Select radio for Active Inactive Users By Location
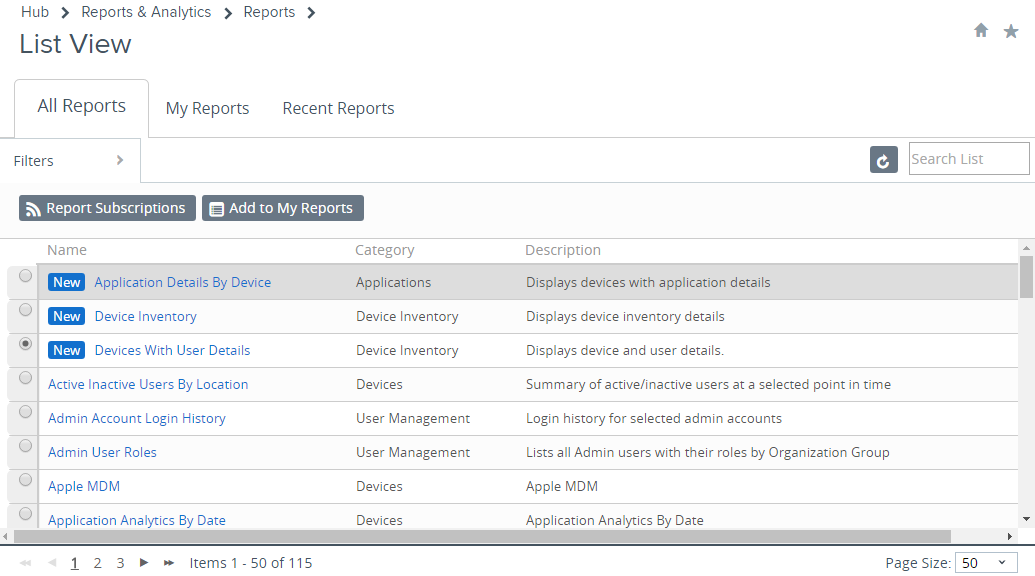 [x=25, y=377]
